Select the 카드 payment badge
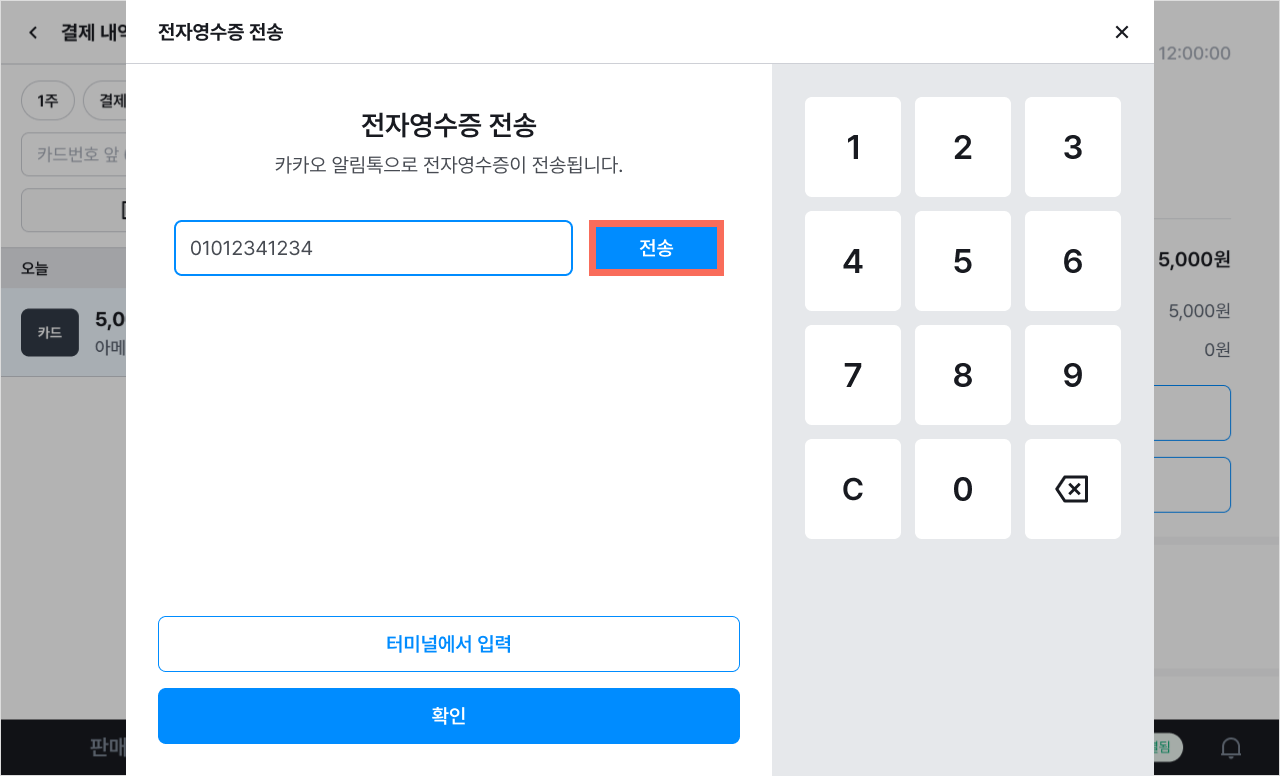The height and width of the screenshot is (776, 1280). [49, 333]
